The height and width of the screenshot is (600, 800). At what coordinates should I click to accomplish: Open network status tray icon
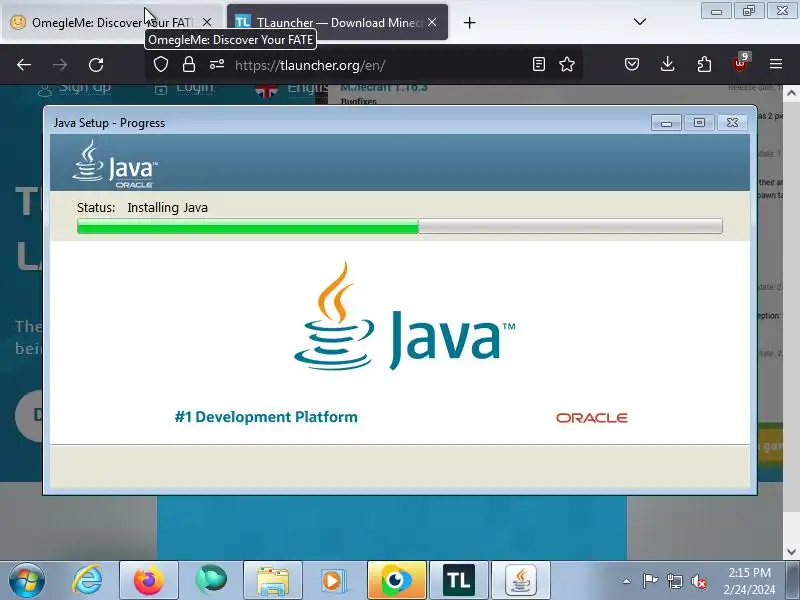[674, 581]
